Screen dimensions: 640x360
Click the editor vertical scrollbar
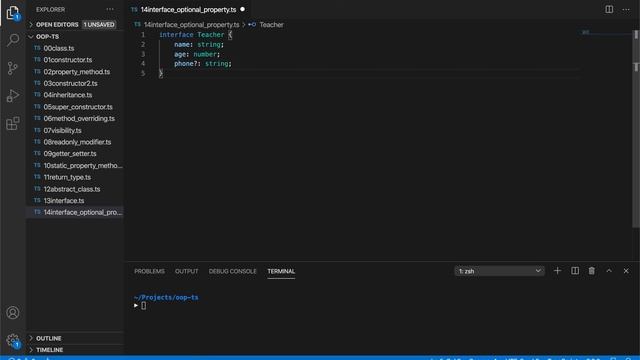tap(636, 129)
